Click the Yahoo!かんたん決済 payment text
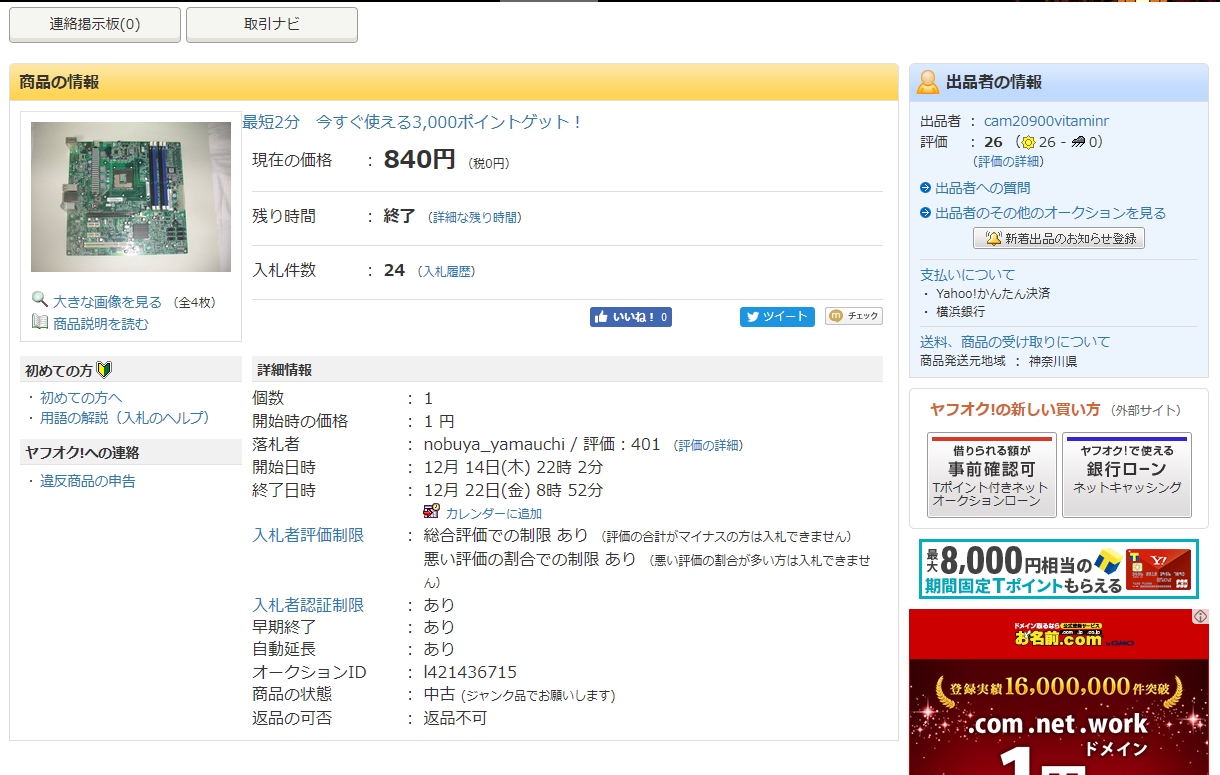 click(993, 294)
